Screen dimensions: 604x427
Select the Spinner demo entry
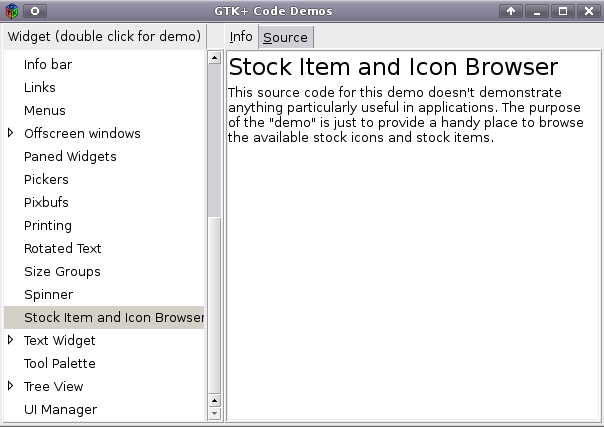click(x=49, y=294)
